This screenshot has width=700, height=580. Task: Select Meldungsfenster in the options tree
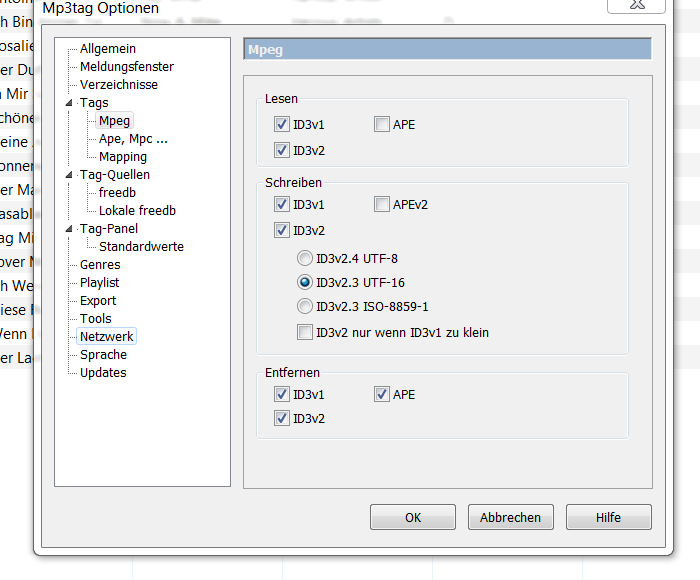pyautogui.click(x=127, y=67)
